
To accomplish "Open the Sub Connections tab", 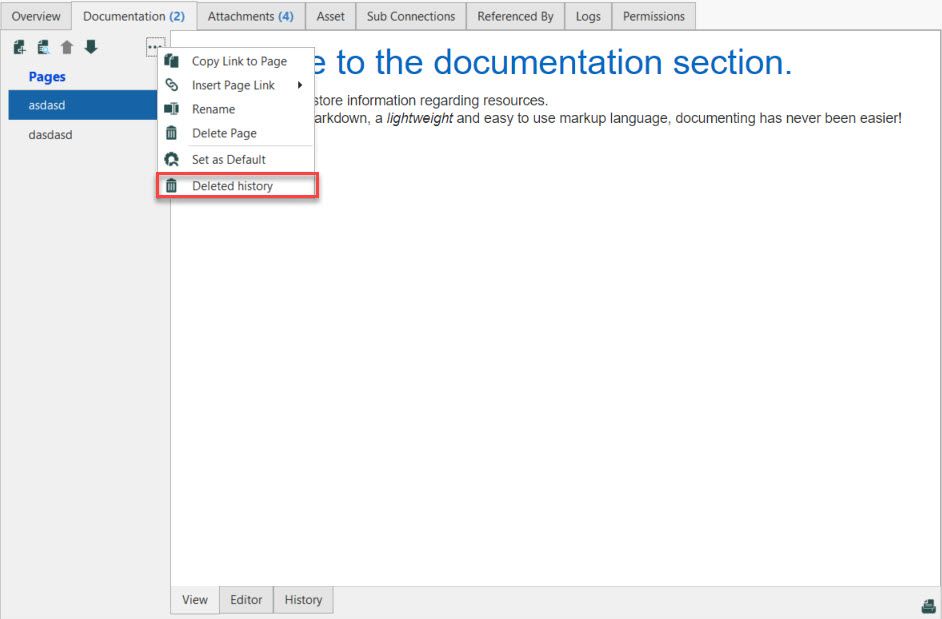I will [410, 15].
